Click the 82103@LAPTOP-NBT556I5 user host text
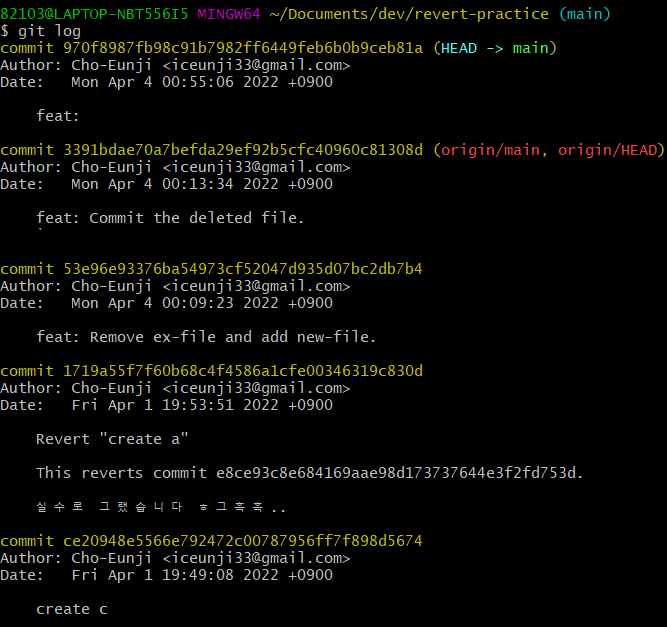 click(94, 14)
